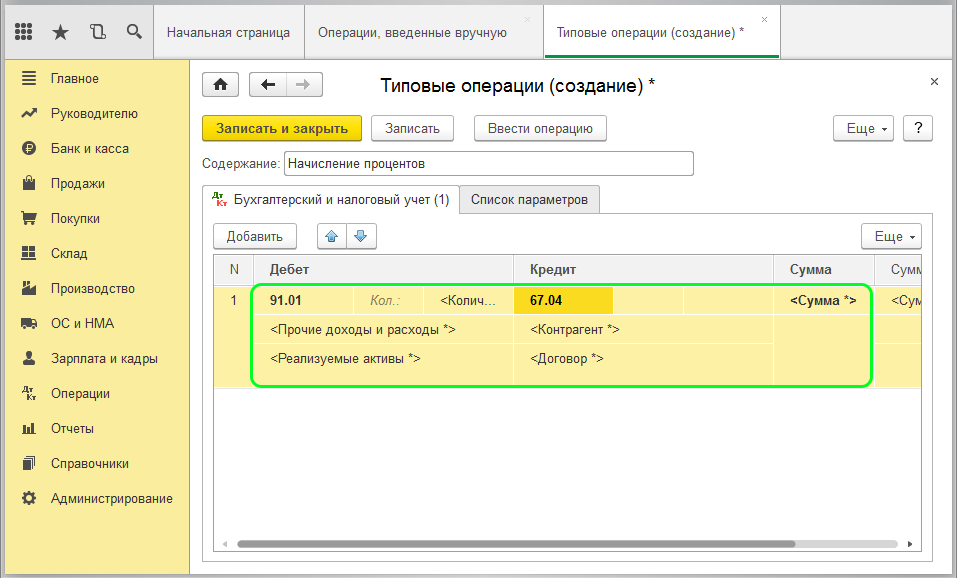This screenshot has width=957, height=578.
Task: Open the apps grid menu icon
Action: click(x=24, y=32)
